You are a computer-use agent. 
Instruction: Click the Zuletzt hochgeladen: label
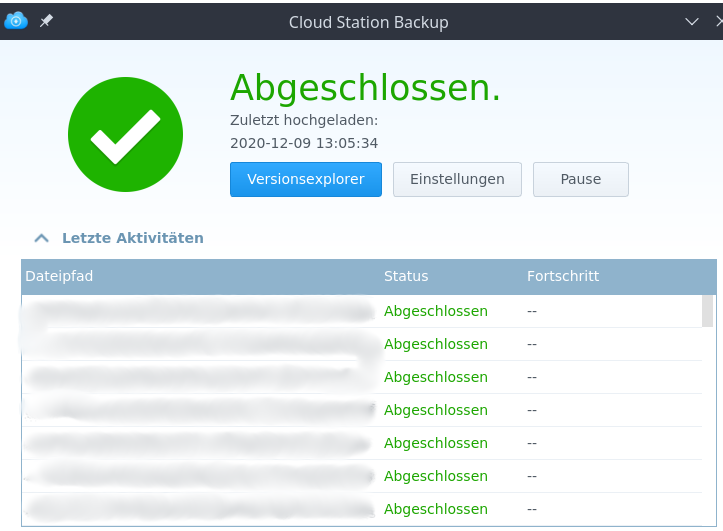304,120
